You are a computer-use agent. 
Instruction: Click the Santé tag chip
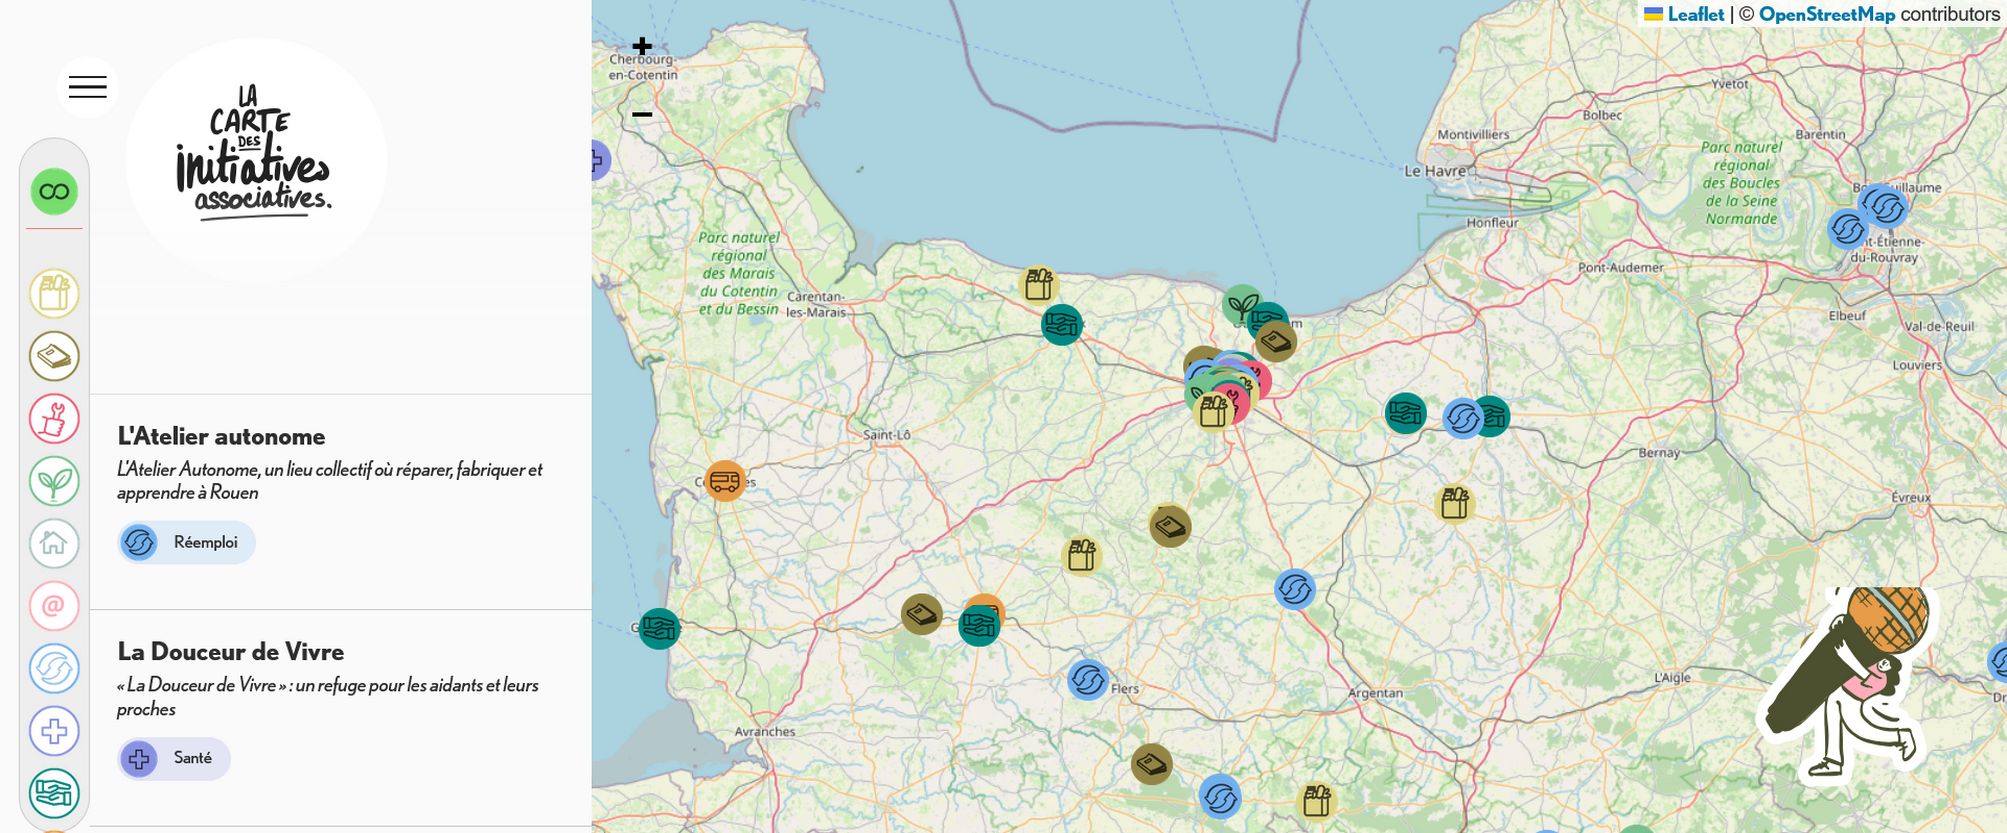[174, 758]
